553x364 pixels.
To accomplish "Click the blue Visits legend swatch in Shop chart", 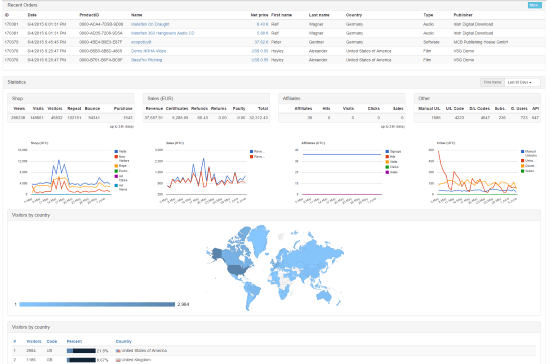I will 116,151.
